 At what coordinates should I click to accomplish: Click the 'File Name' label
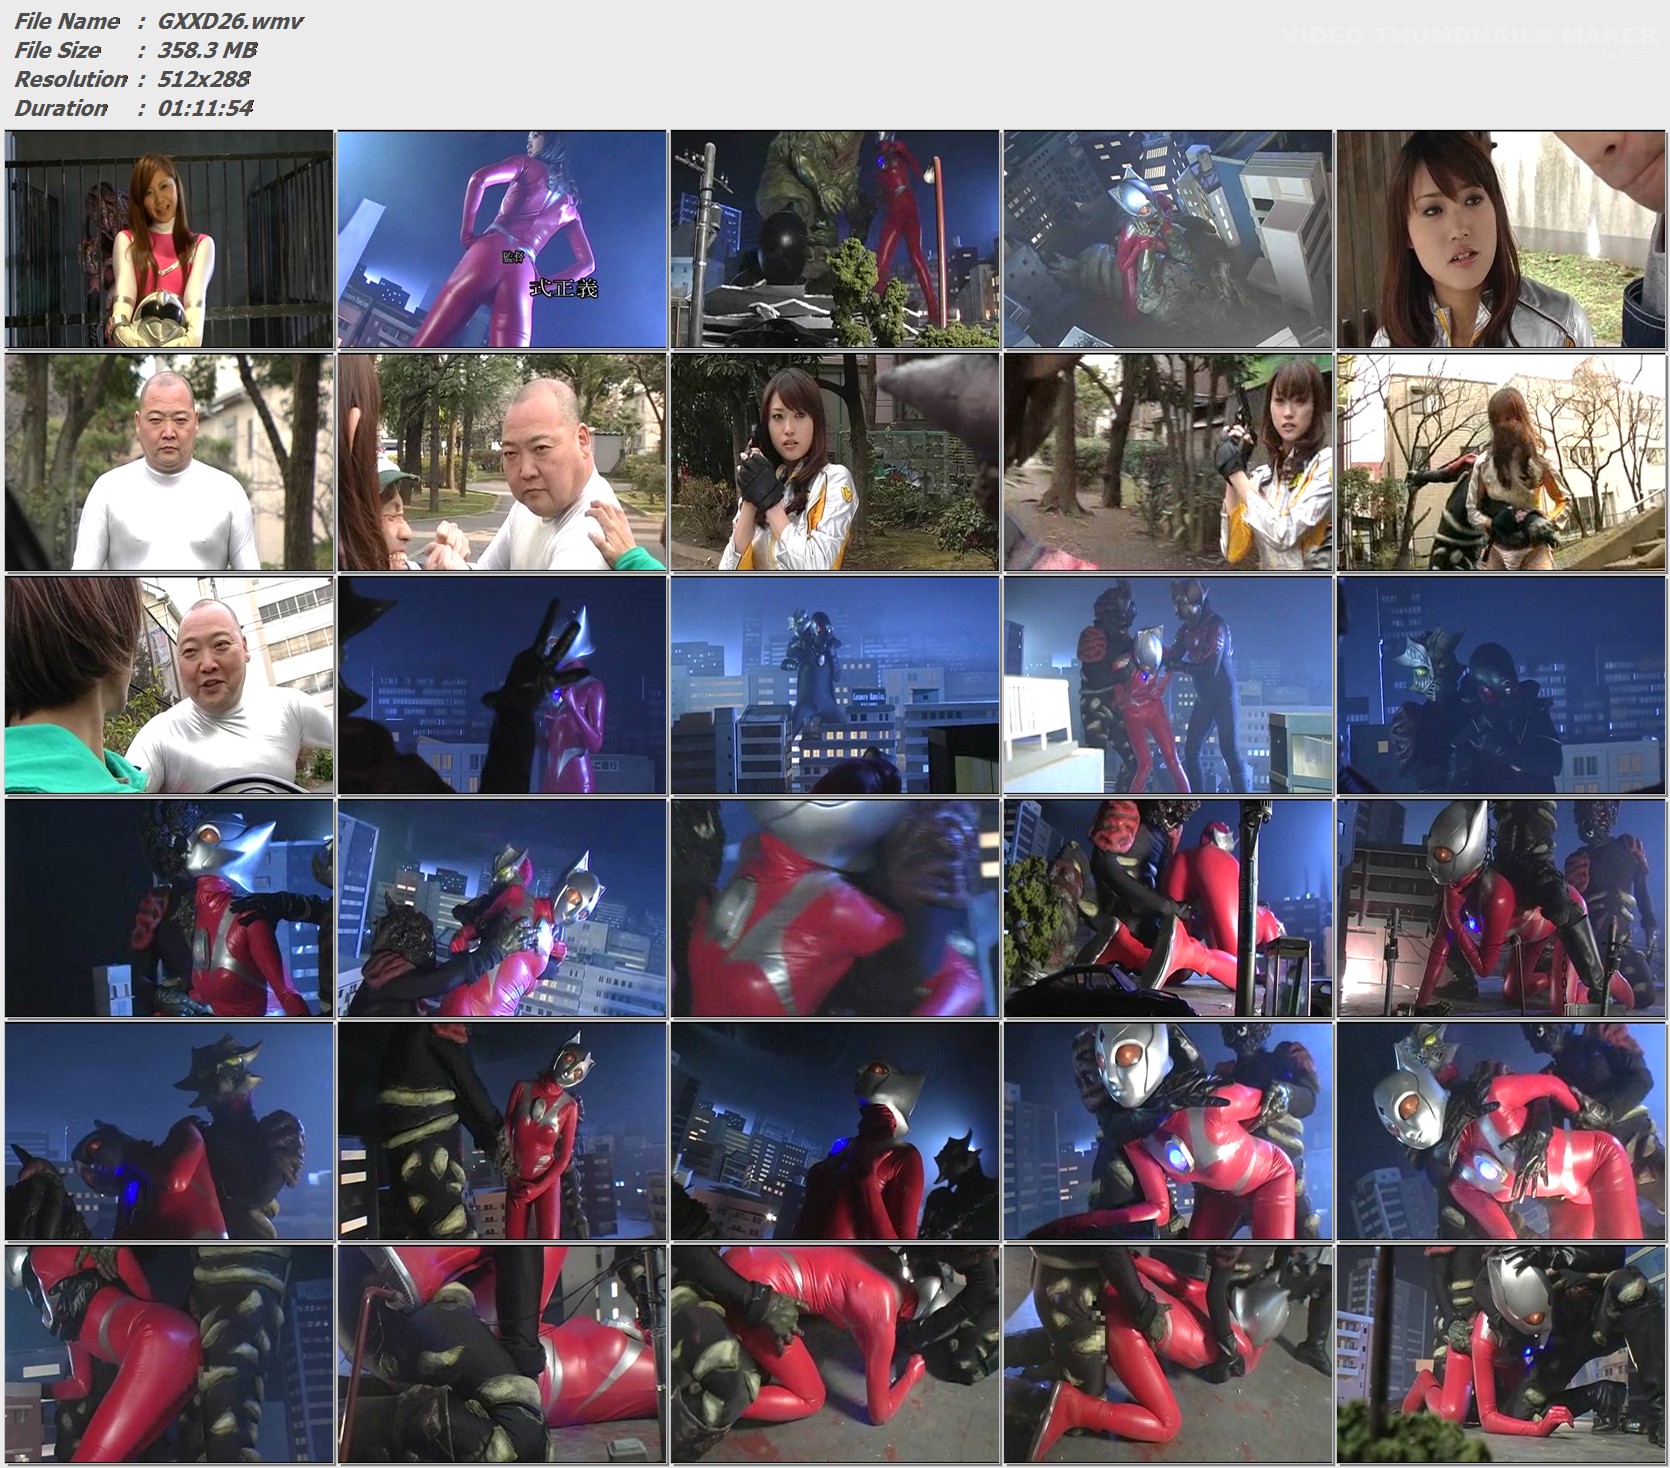pyautogui.click(x=67, y=21)
